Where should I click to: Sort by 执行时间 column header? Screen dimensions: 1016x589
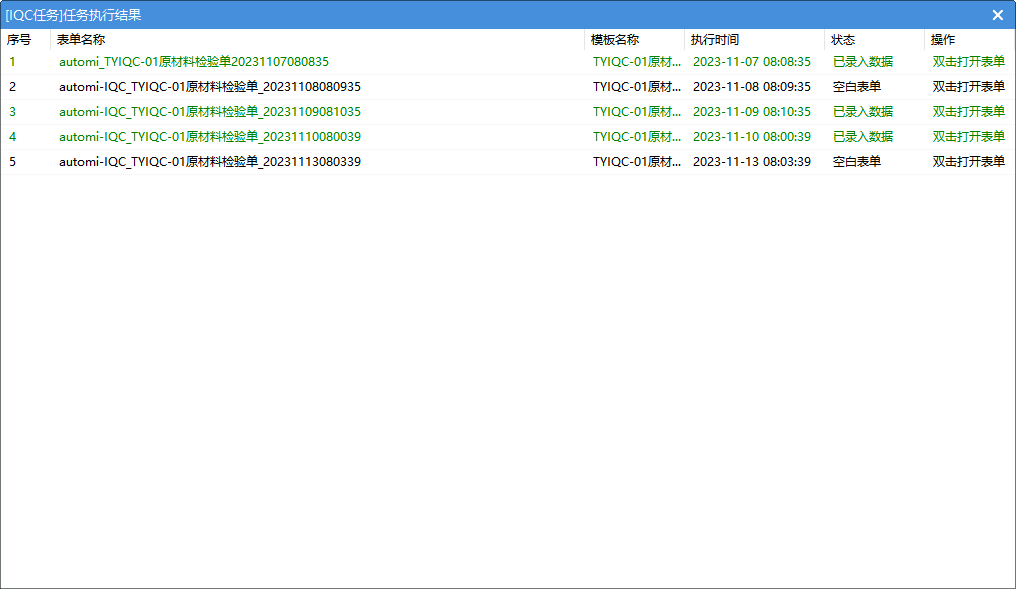[x=715, y=40]
